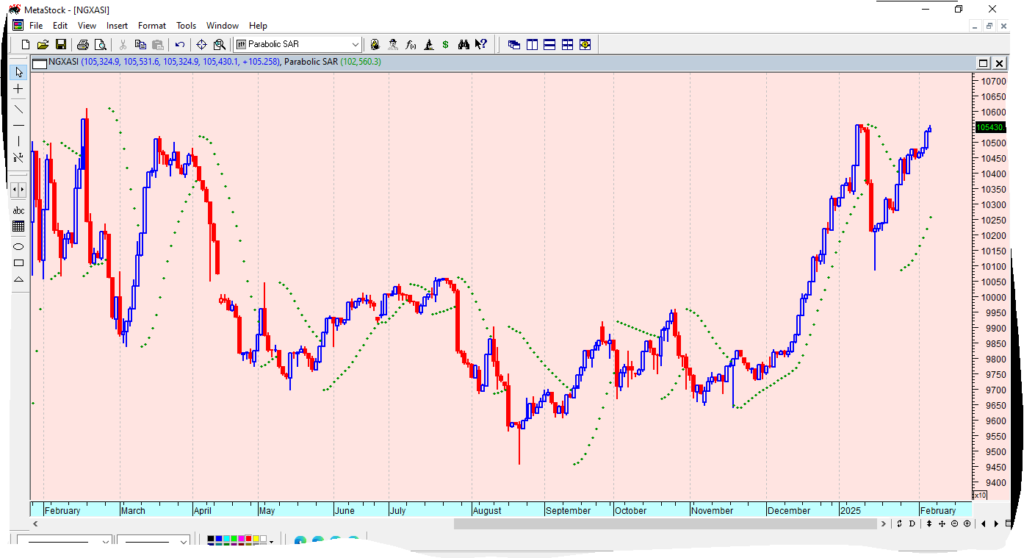
Task: Click the Print toolbar icon
Action: 83,44
